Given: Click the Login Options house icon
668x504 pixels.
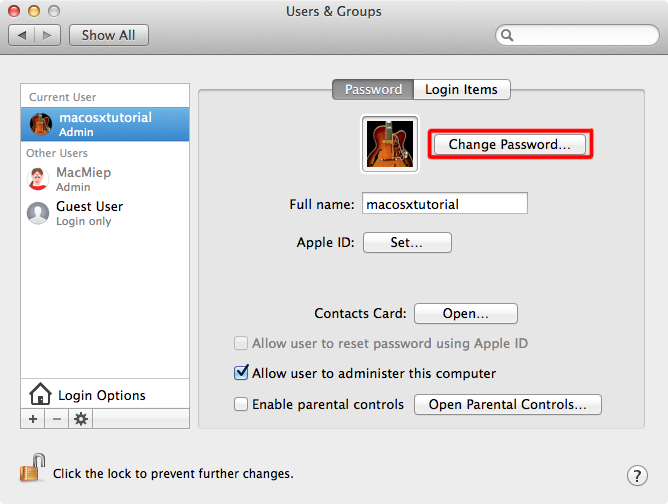Looking at the screenshot, I should pos(40,394).
